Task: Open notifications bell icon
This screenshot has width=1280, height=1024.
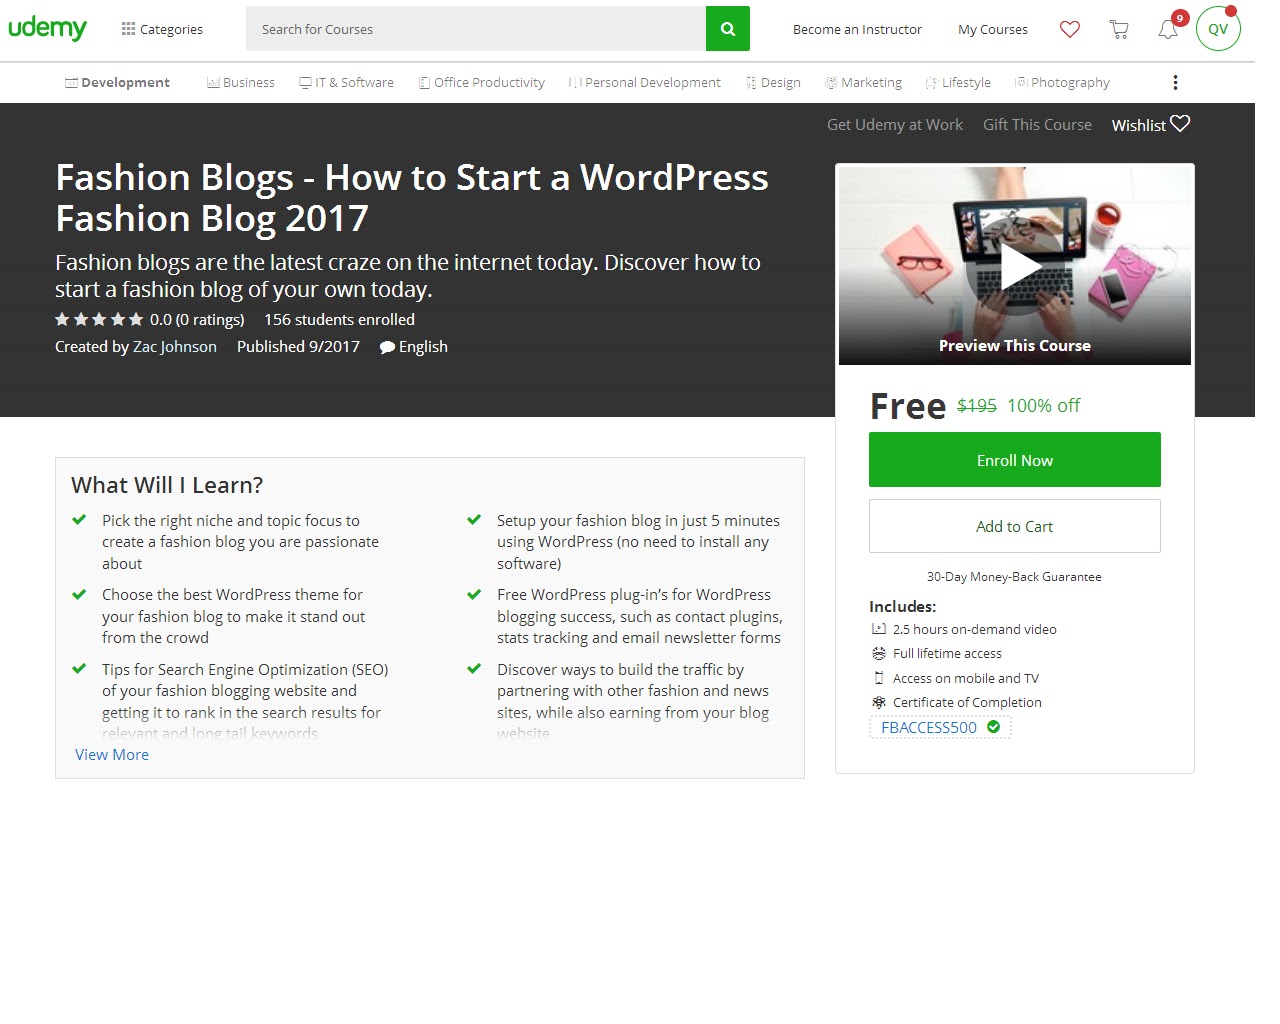Action: click(x=1168, y=29)
